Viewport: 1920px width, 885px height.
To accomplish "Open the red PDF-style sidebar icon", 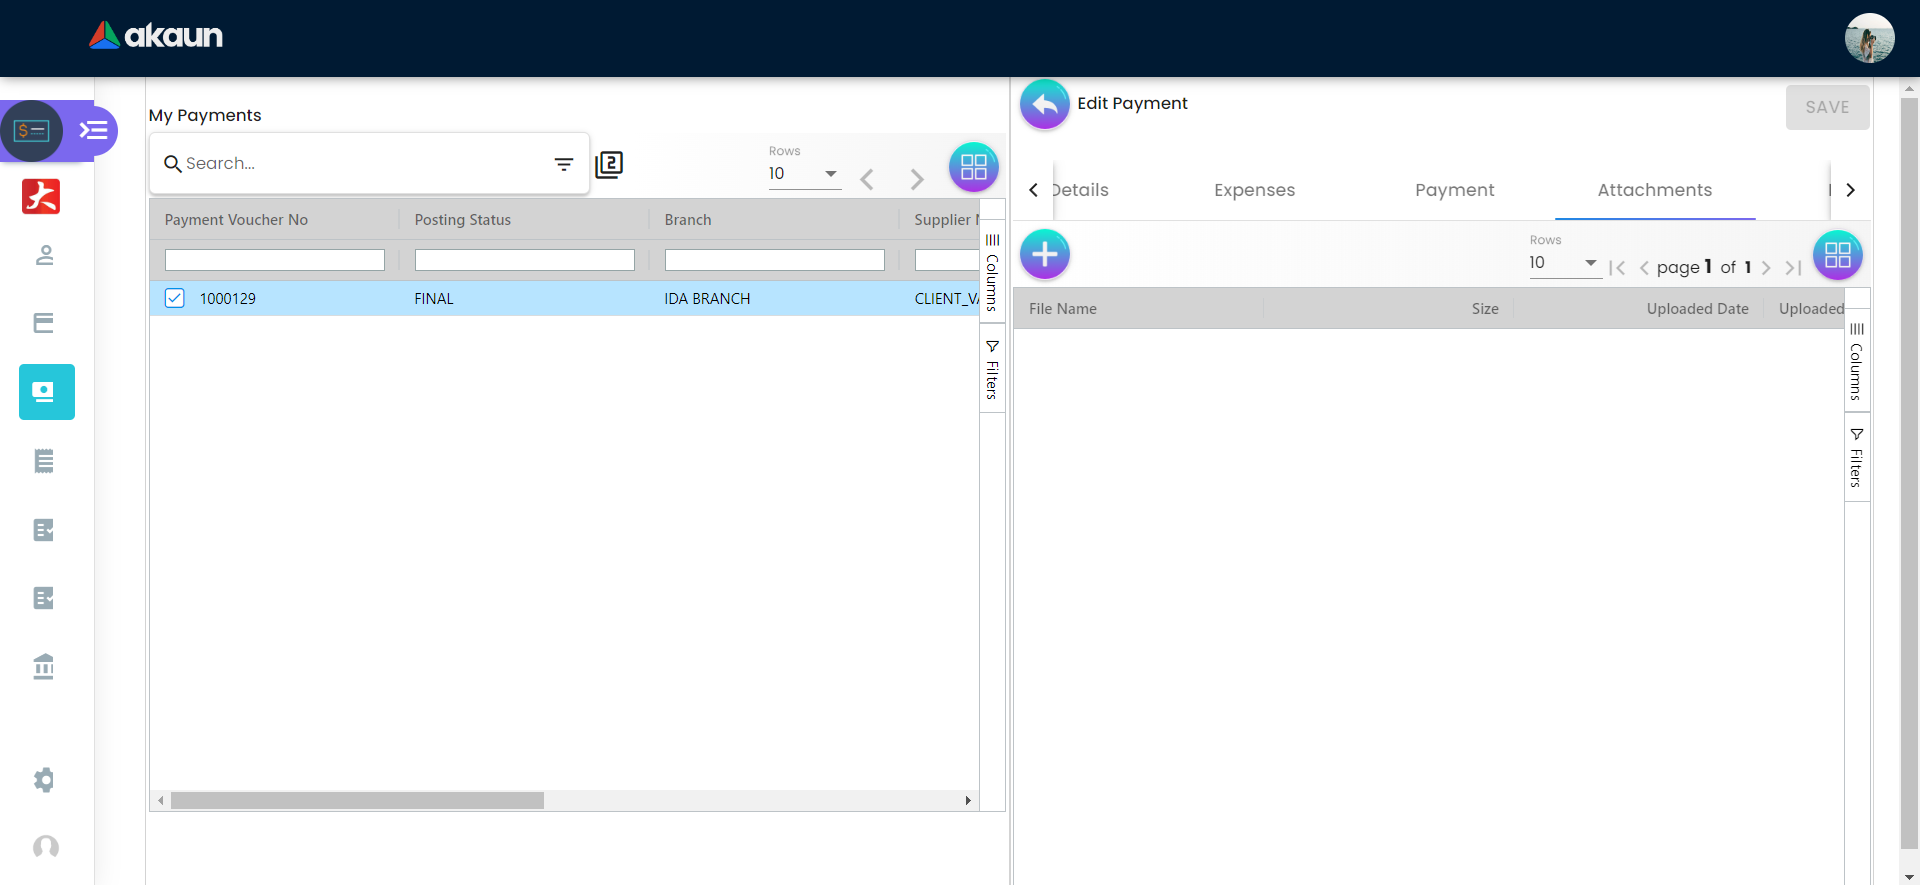I will [x=41, y=196].
